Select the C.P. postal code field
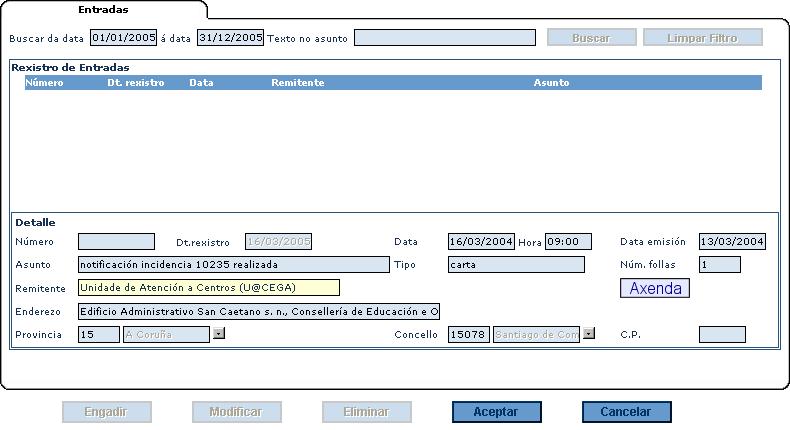 click(x=721, y=334)
